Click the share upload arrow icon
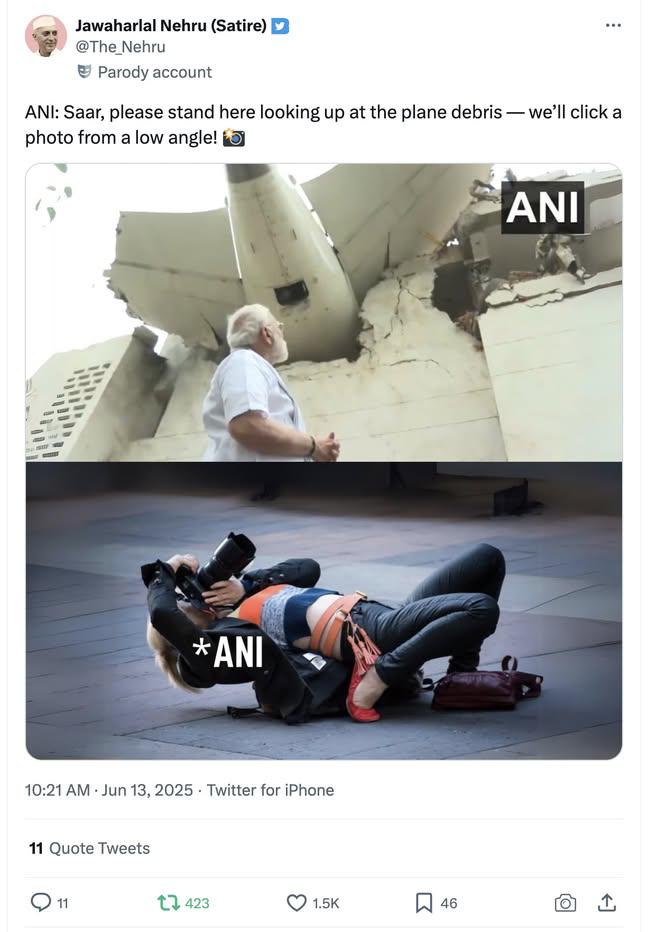Image resolution: width=648 pixels, height=932 pixels. [606, 902]
